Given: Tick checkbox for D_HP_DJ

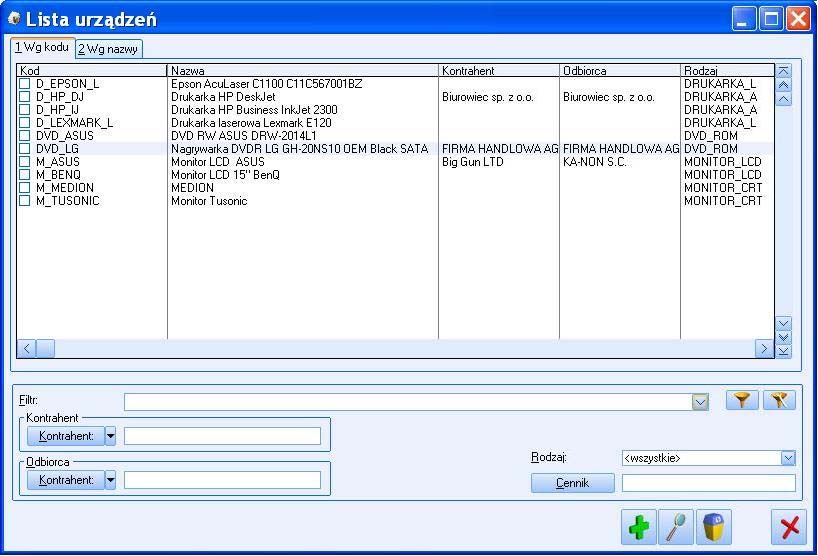Looking at the screenshot, I should 25,96.
